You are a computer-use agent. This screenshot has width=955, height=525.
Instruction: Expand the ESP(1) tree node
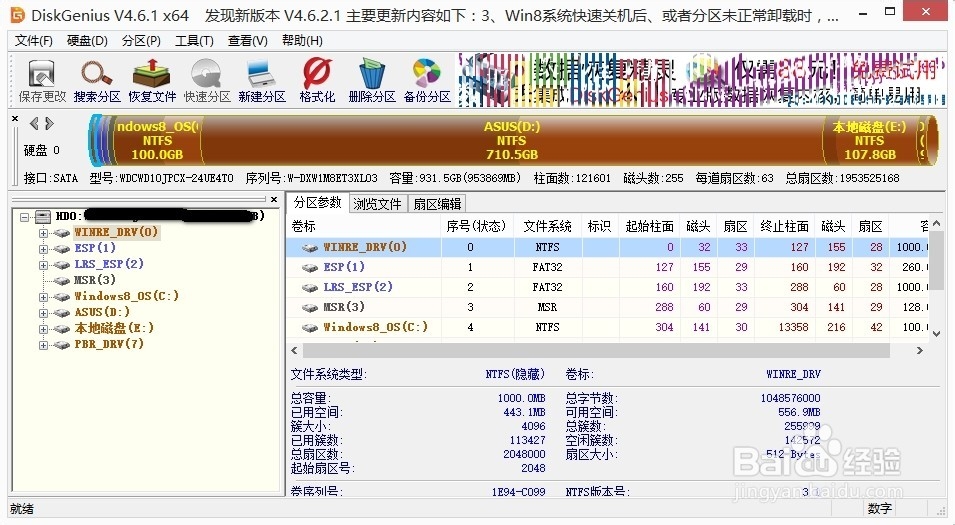43,248
